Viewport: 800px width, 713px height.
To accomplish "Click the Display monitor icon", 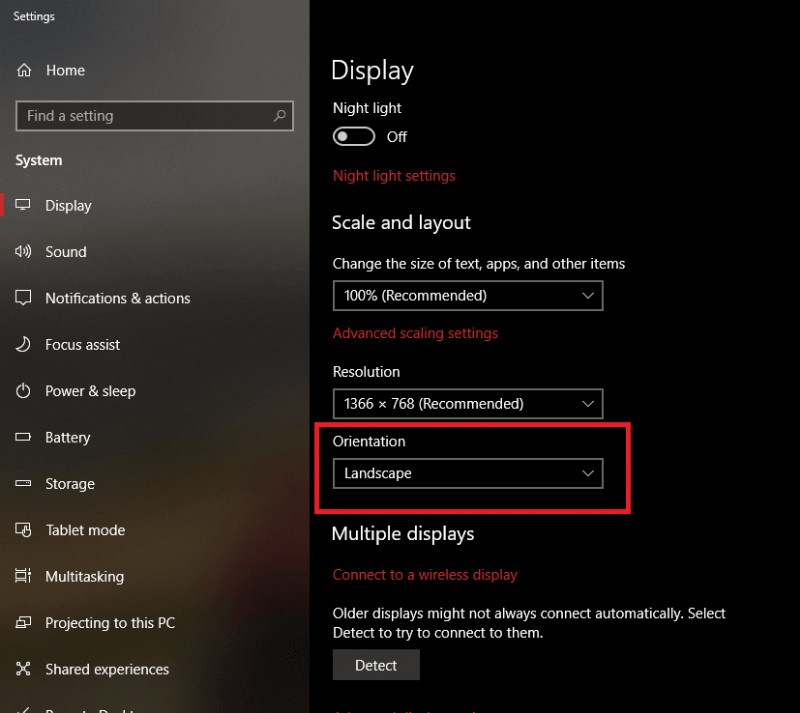I will 22,205.
